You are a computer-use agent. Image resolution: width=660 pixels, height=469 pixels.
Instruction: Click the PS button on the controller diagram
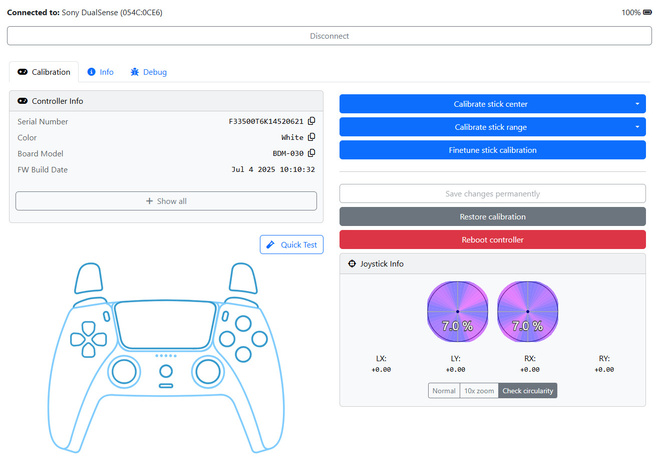pos(166,371)
